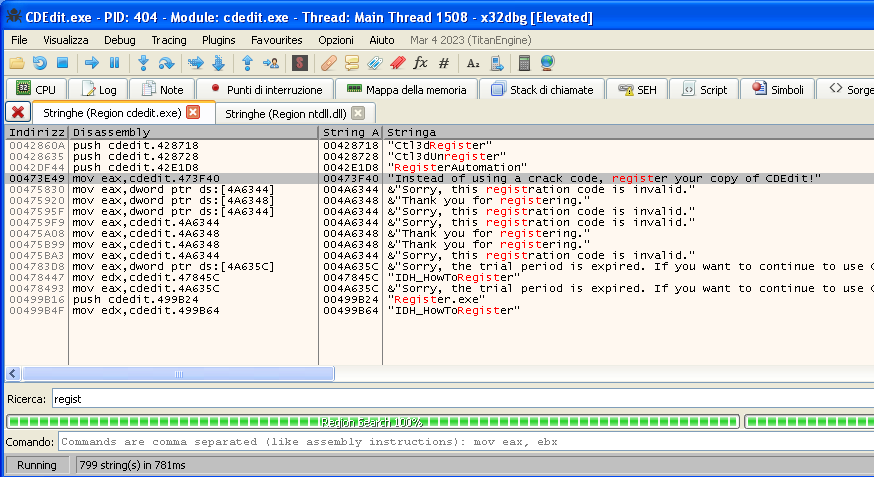The image size is (874, 477).
Task: Click the red X close-all-tabs button
Action: pos(18,112)
